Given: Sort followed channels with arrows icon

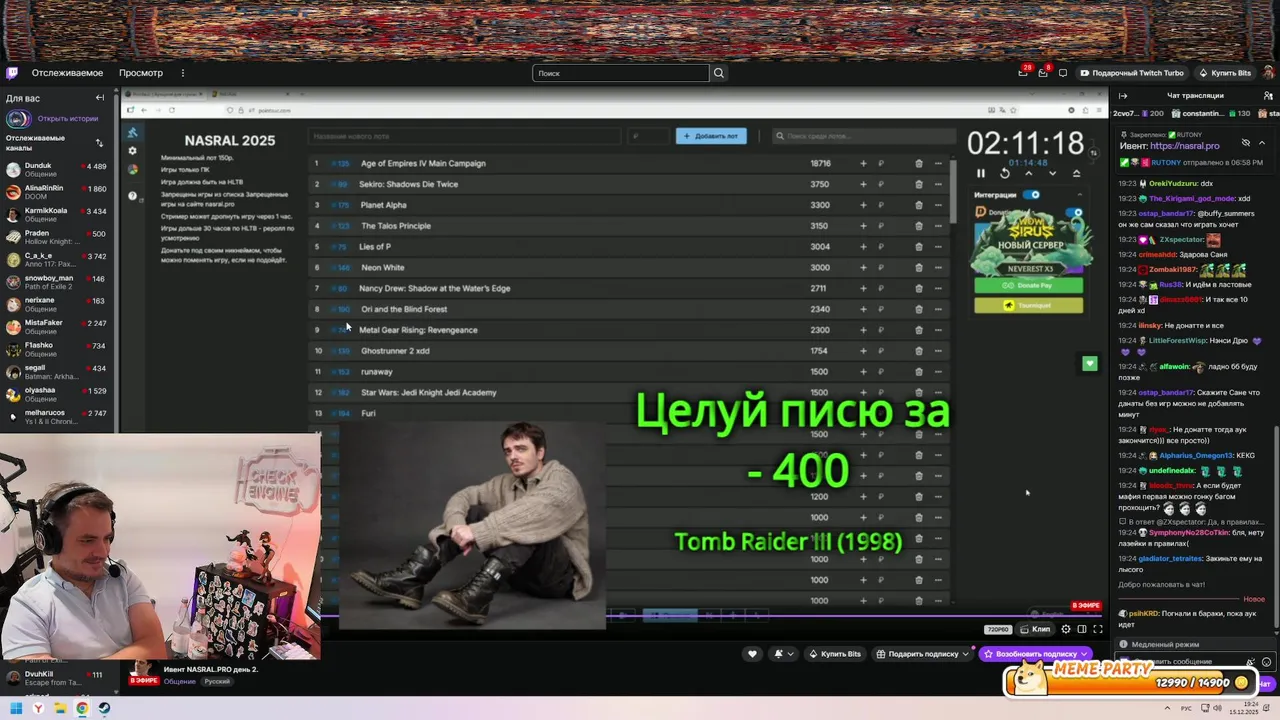Looking at the screenshot, I should click(x=99, y=143).
